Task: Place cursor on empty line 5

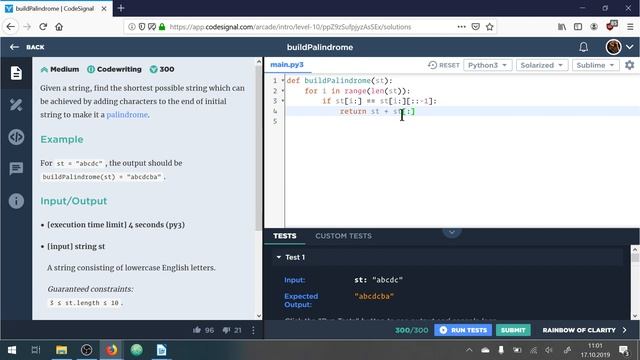Action: (462, 121)
